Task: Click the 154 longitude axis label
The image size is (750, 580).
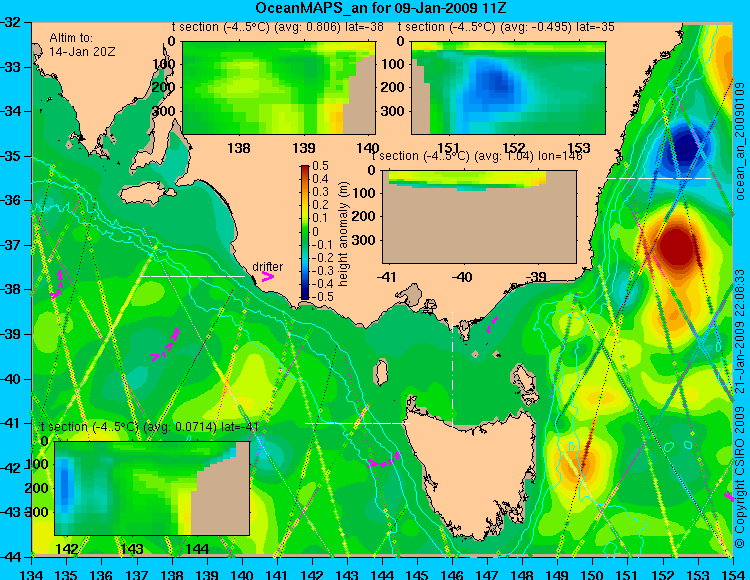Action: tap(733, 574)
